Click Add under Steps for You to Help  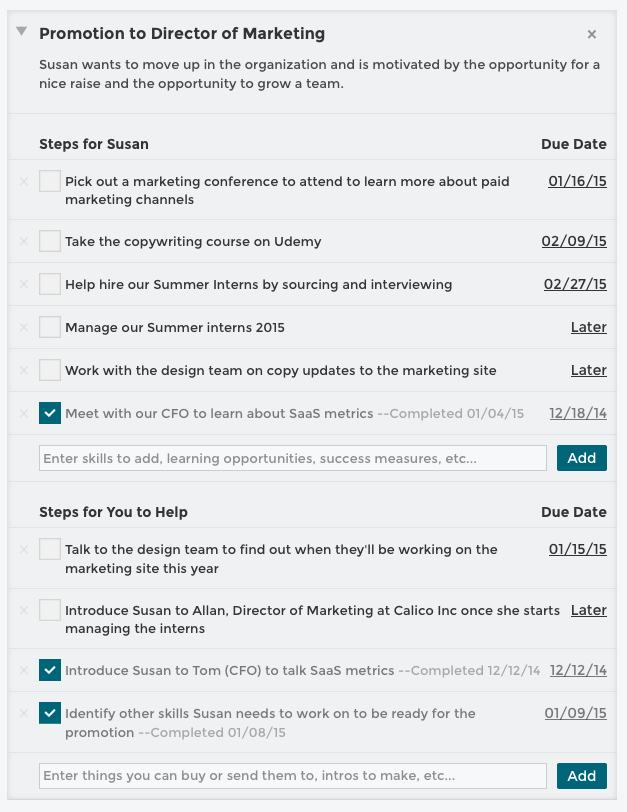pos(581,775)
